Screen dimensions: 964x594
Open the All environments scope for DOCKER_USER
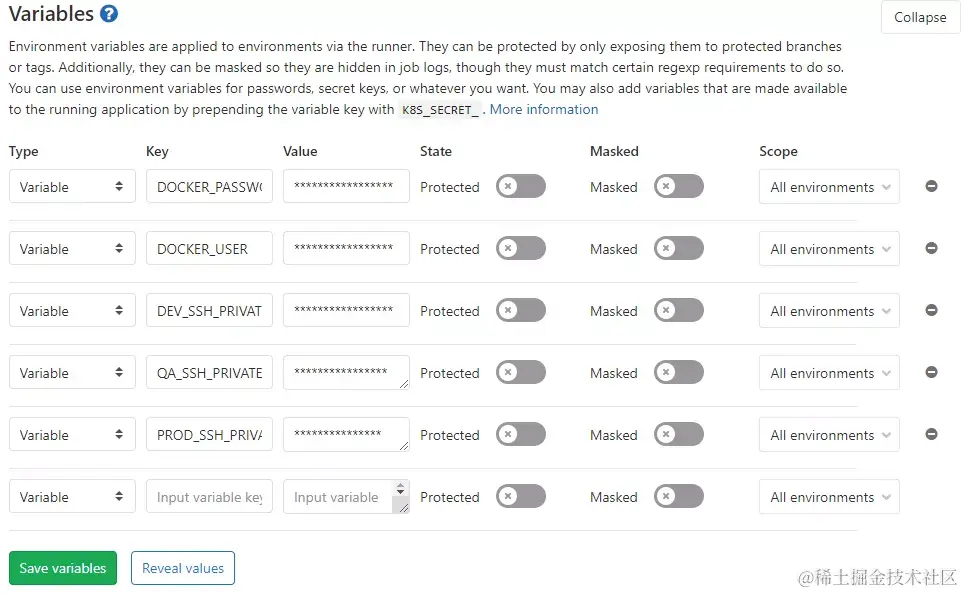828,248
